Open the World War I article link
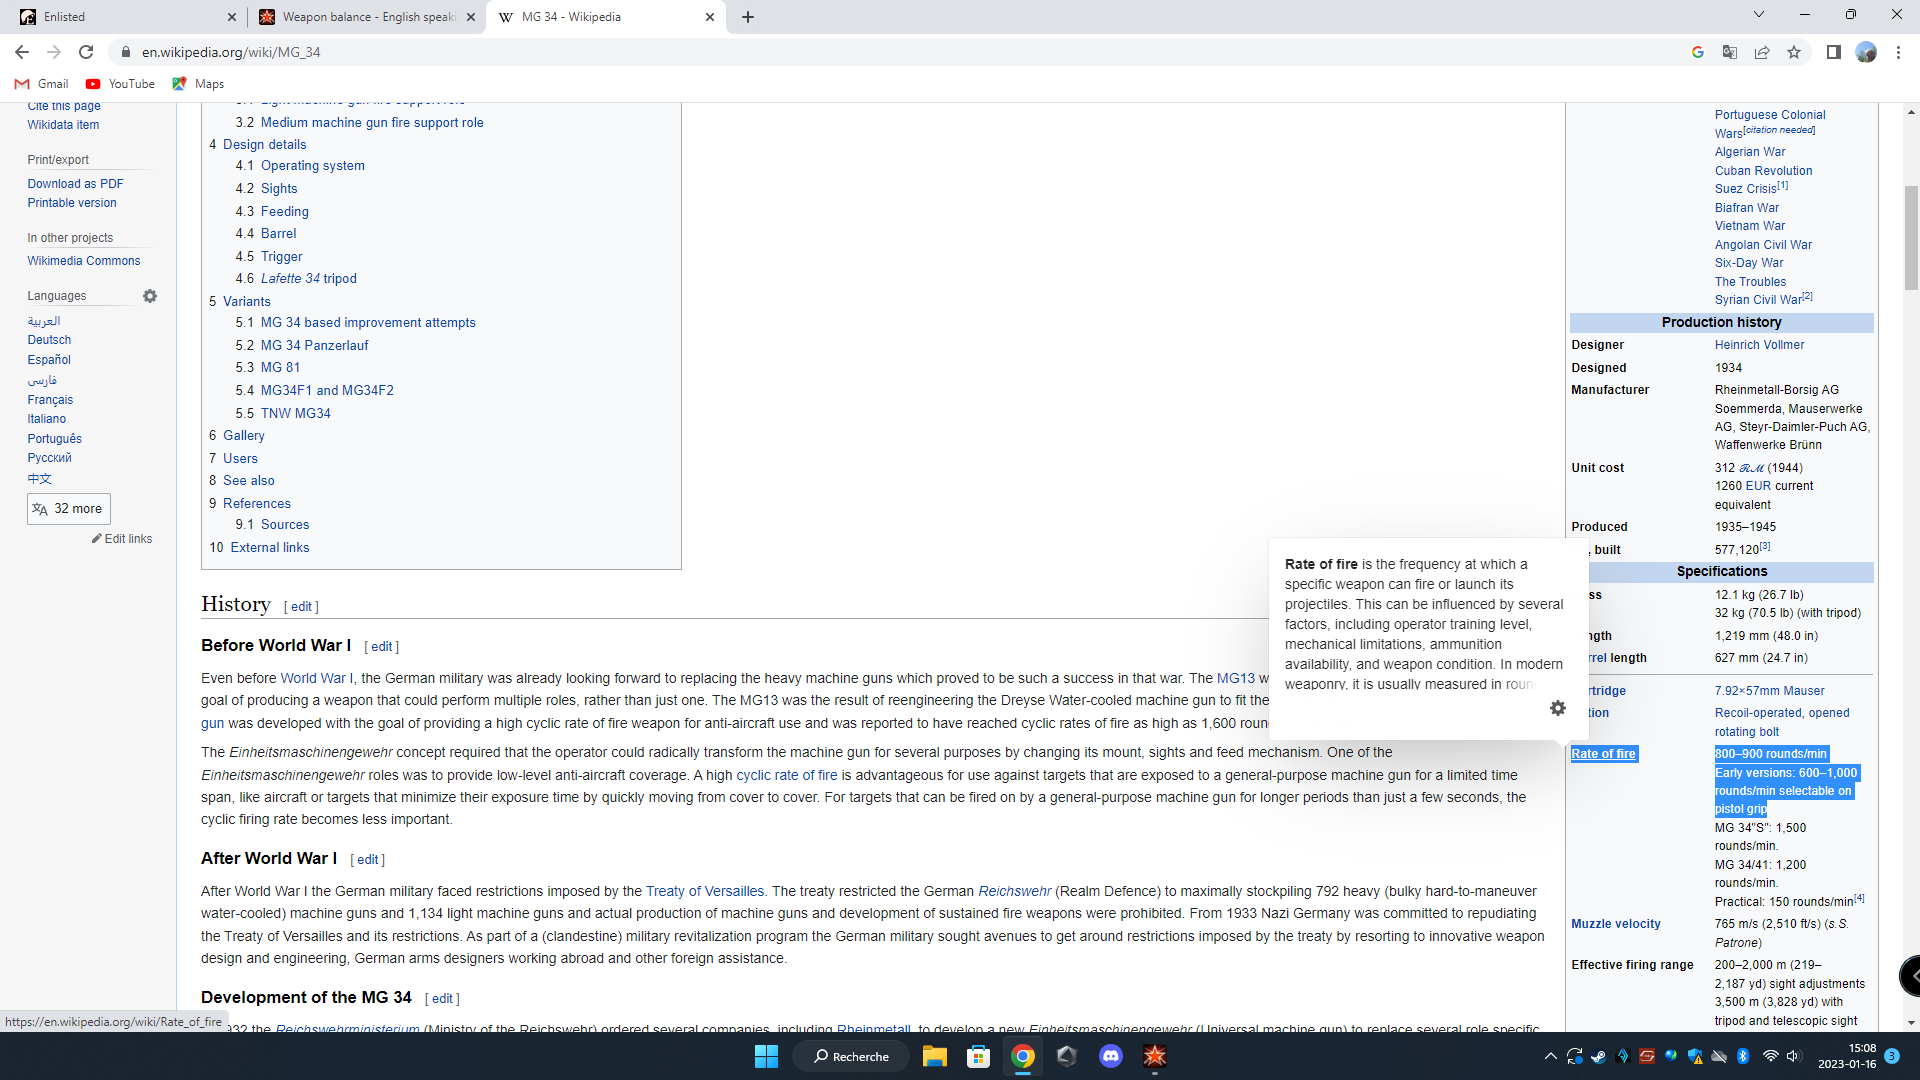The height and width of the screenshot is (1080, 1920). pyautogui.click(x=317, y=678)
